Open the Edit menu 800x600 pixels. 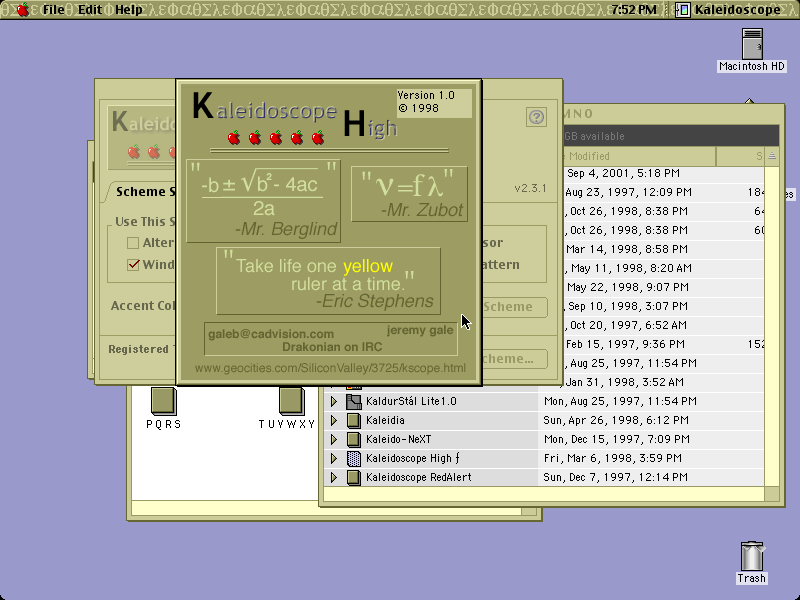pyautogui.click(x=90, y=10)
